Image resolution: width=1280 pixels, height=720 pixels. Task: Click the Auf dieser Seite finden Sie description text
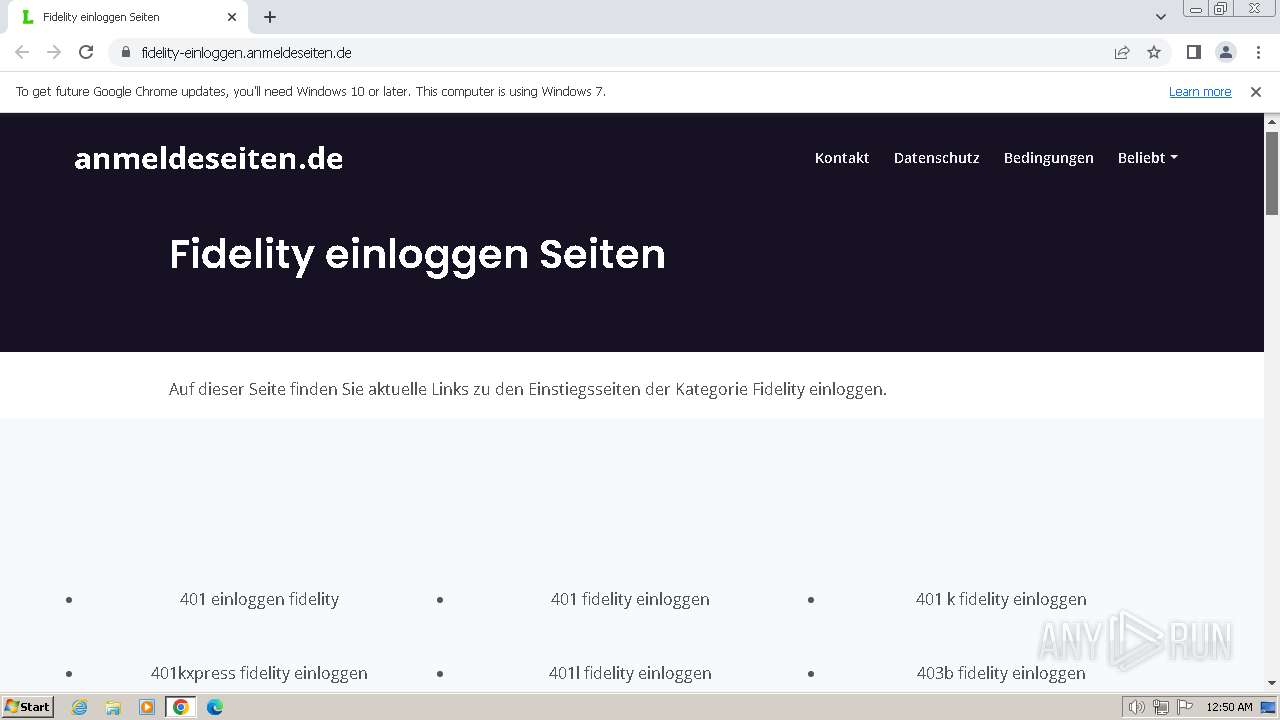(x=528, y=389)
